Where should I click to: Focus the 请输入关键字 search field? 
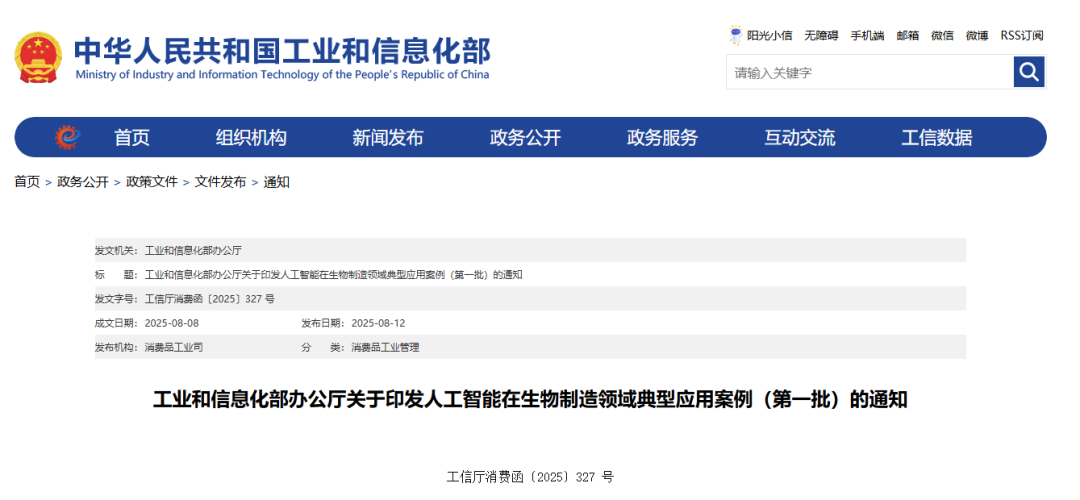[x=869, y=72]
